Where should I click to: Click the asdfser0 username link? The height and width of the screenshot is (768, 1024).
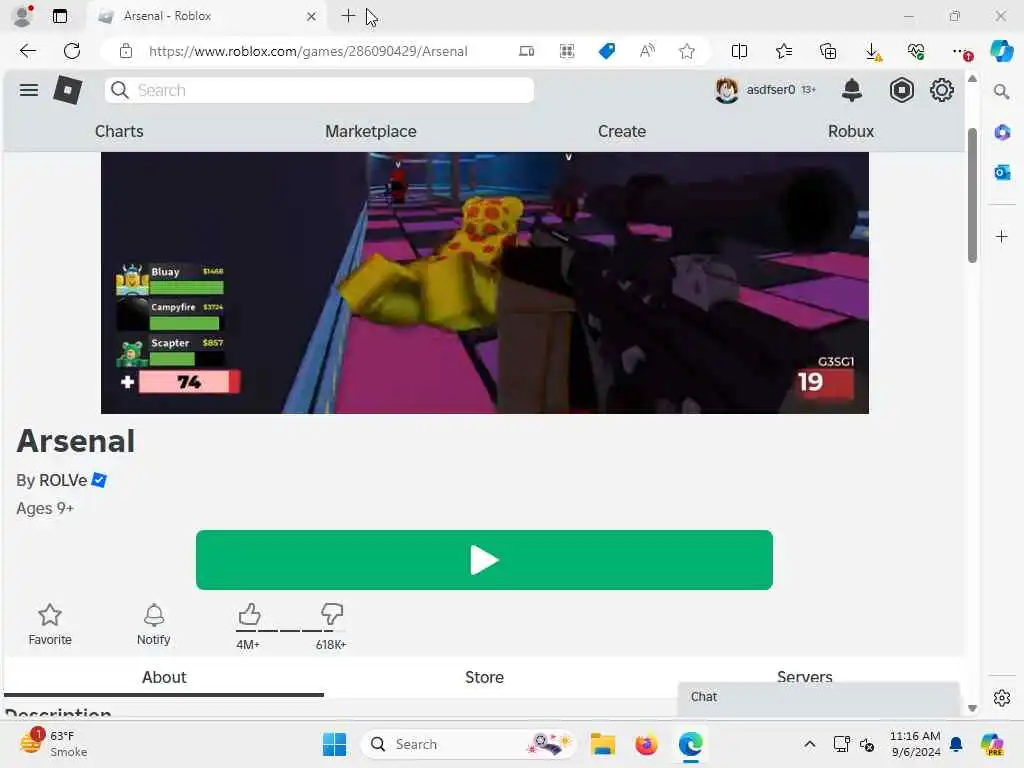771,89
